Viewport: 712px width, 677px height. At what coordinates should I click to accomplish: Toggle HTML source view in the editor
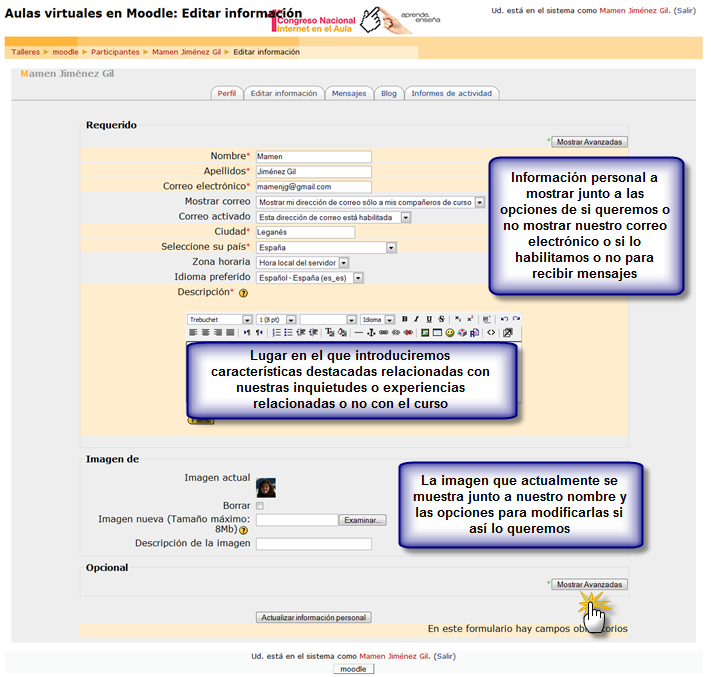tap(491, 332)
